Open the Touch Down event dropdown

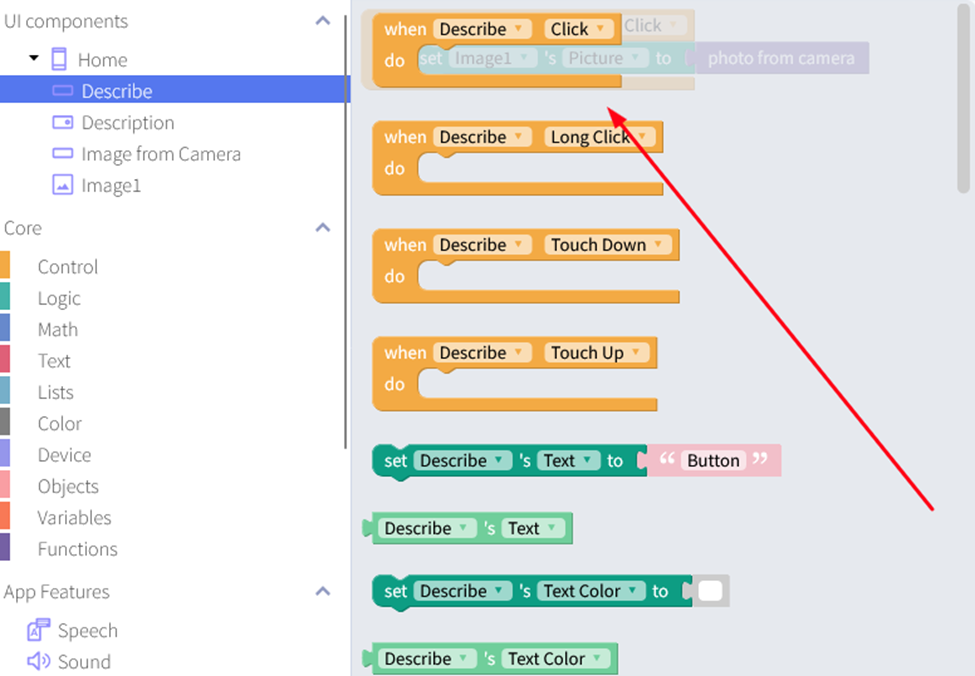(608, 244)
